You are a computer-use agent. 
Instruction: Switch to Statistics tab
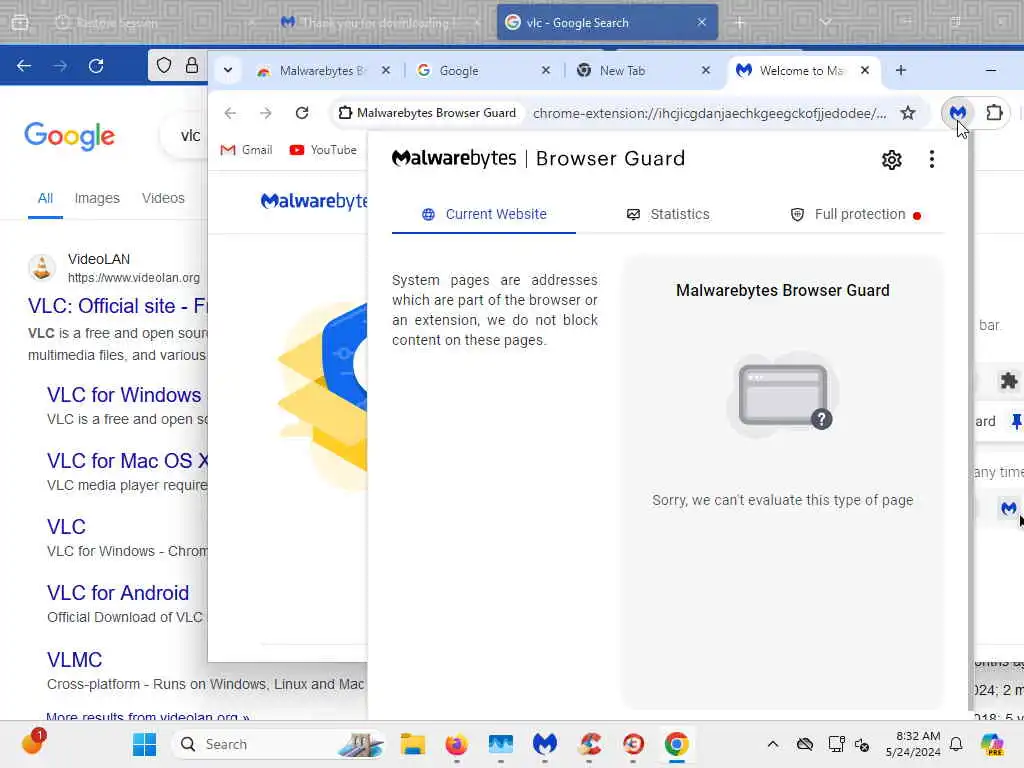point(668,214)
